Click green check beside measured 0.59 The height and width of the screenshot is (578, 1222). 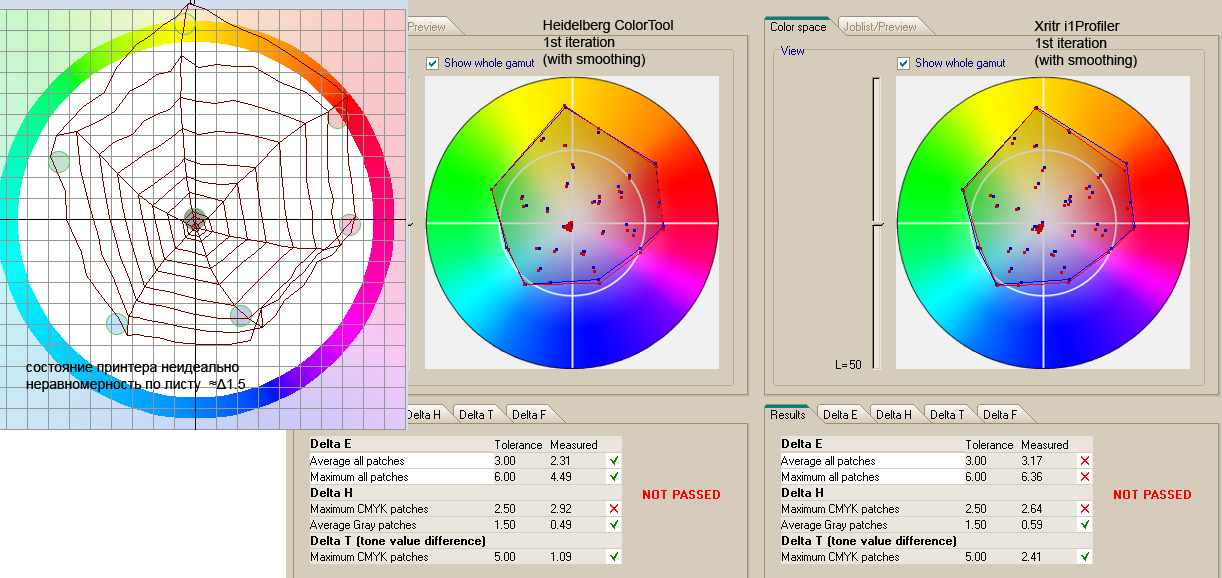[1085, 525]
